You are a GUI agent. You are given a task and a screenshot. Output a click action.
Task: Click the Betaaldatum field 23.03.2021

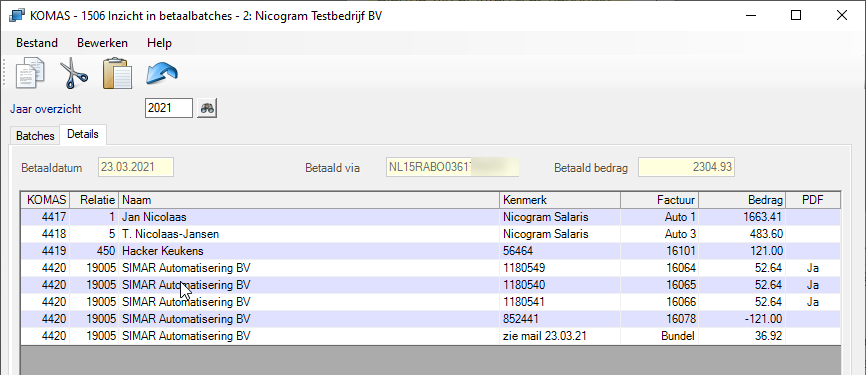[x=136, y=167]
